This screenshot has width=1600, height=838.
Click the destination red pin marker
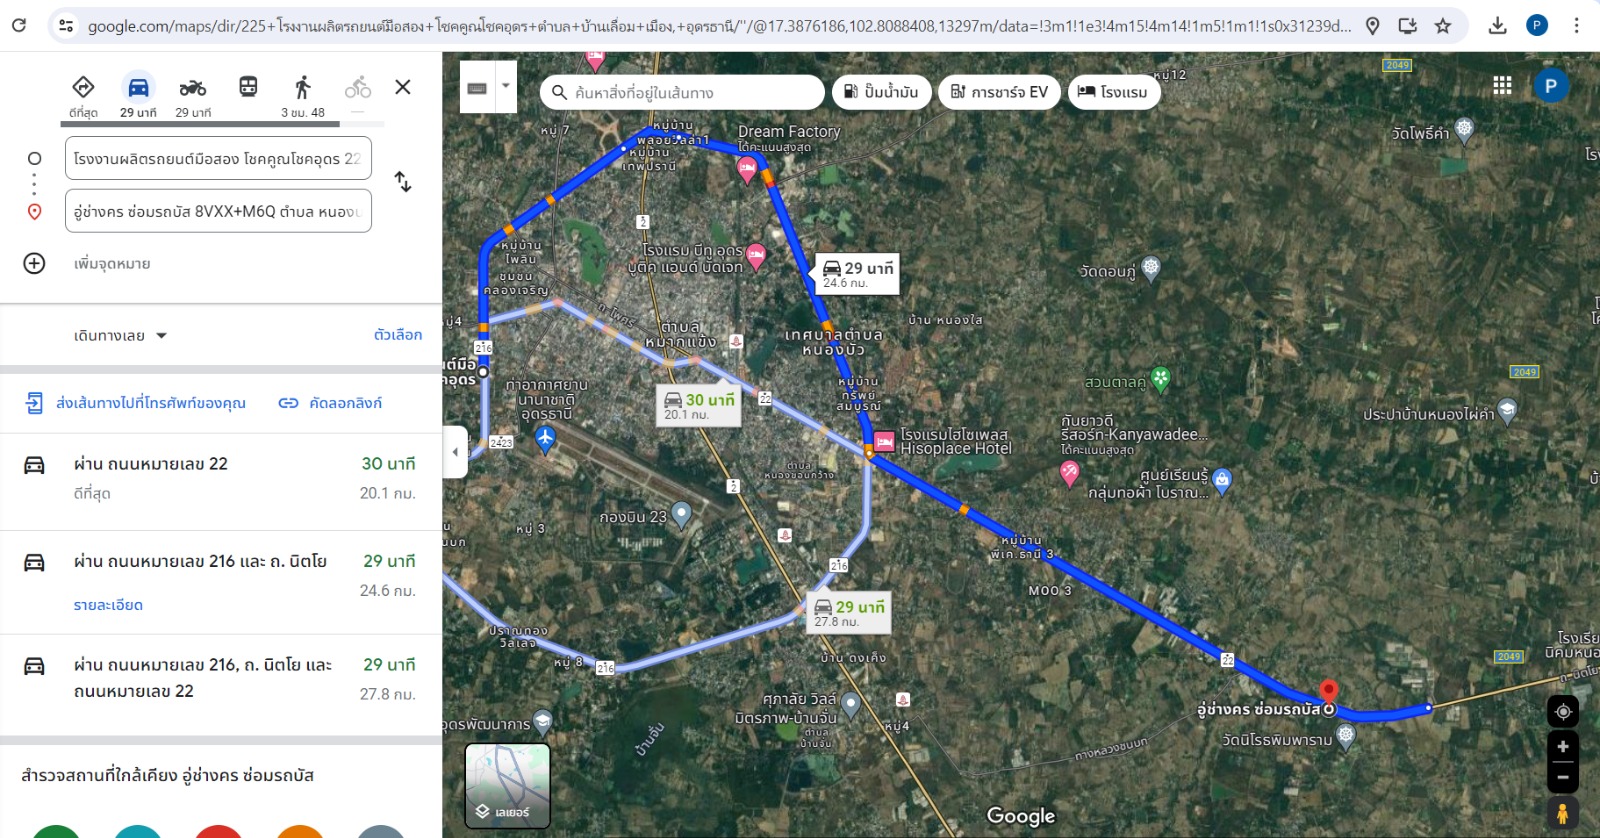(1328, 690)
